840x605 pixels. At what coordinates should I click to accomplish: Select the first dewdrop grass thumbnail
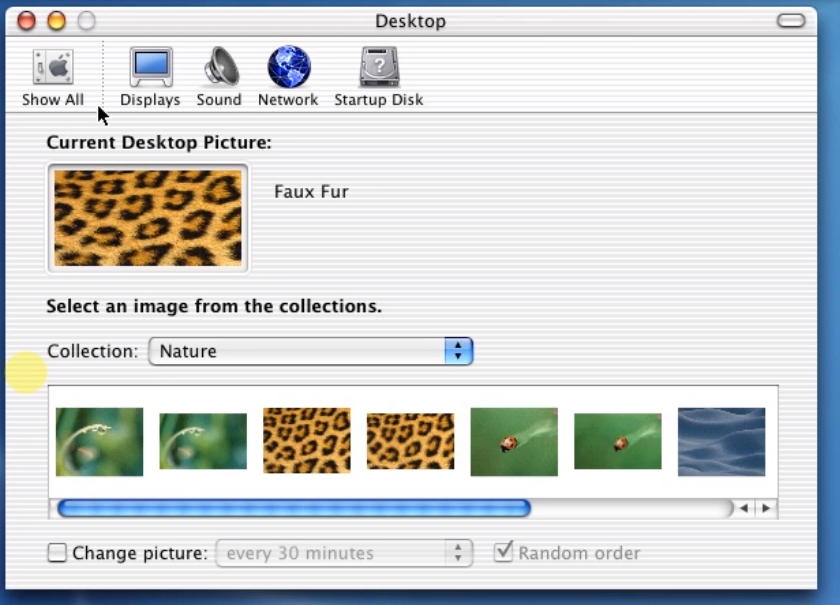coord(99,442)
